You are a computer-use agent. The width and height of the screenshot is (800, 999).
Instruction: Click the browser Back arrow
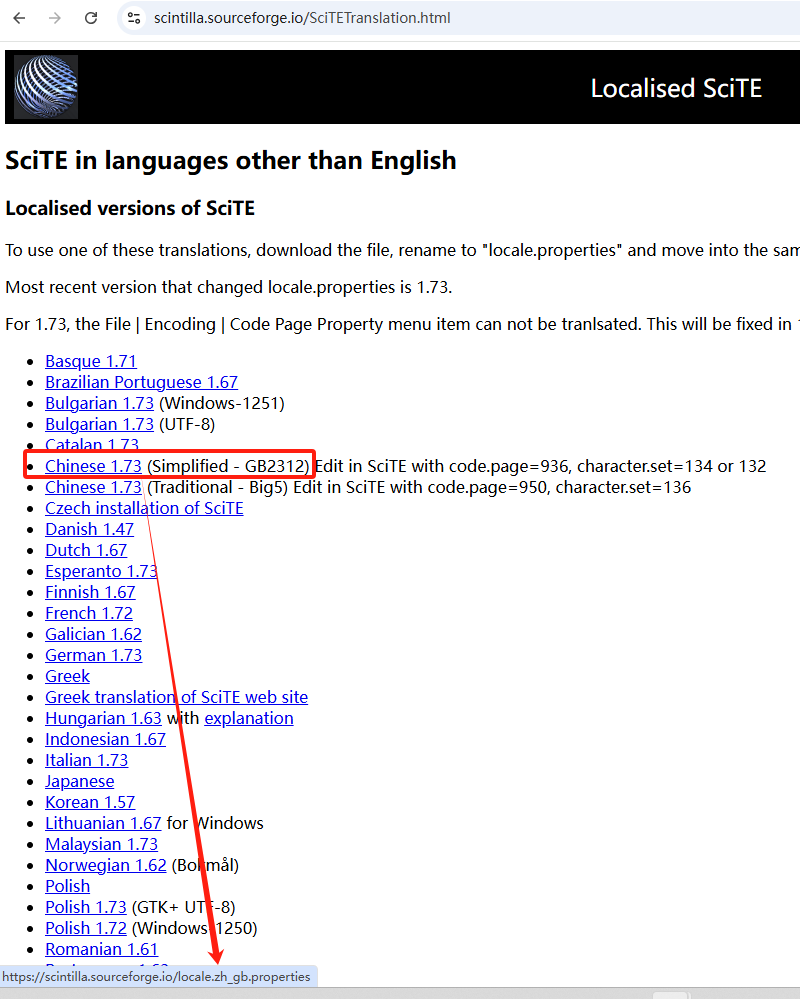19,18
